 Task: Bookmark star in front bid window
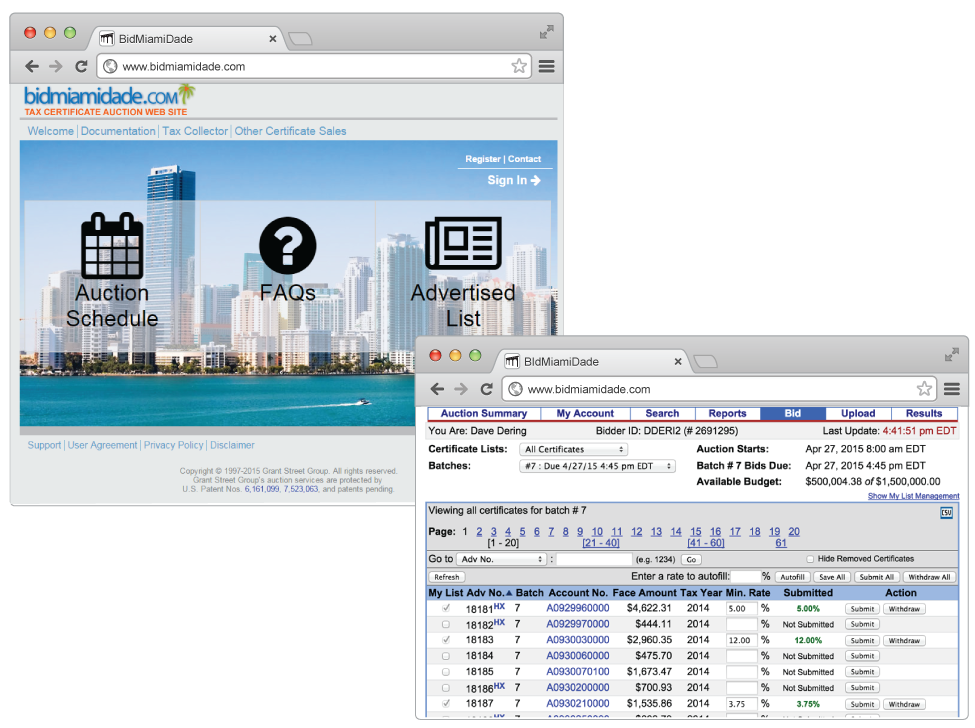pos(924,389)
